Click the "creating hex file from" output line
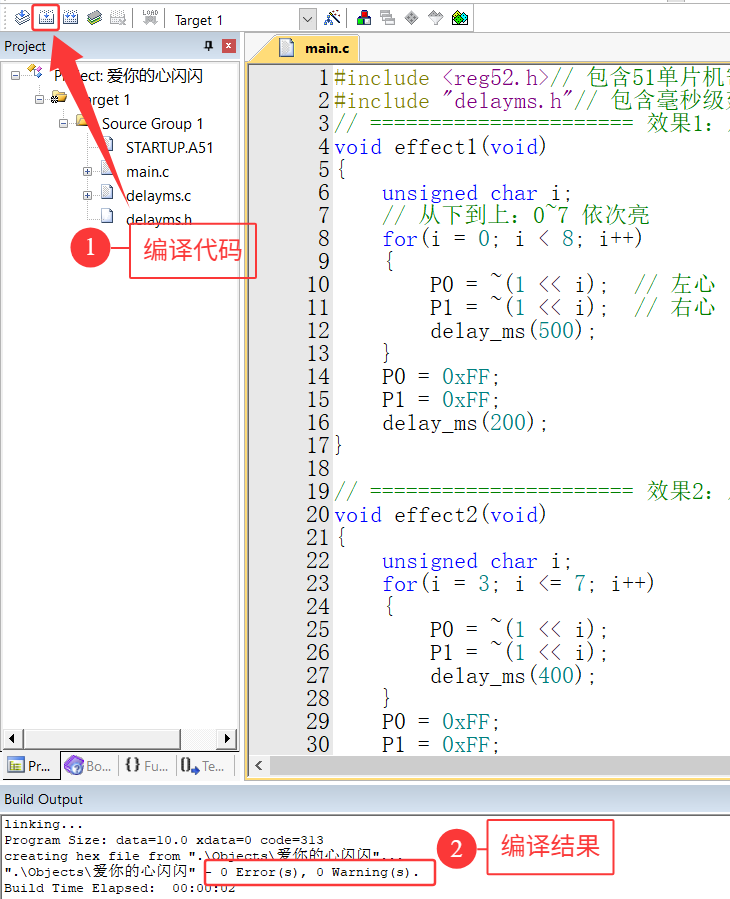The image size is (730, 899). pyautogui.click(x=204, y=856)
